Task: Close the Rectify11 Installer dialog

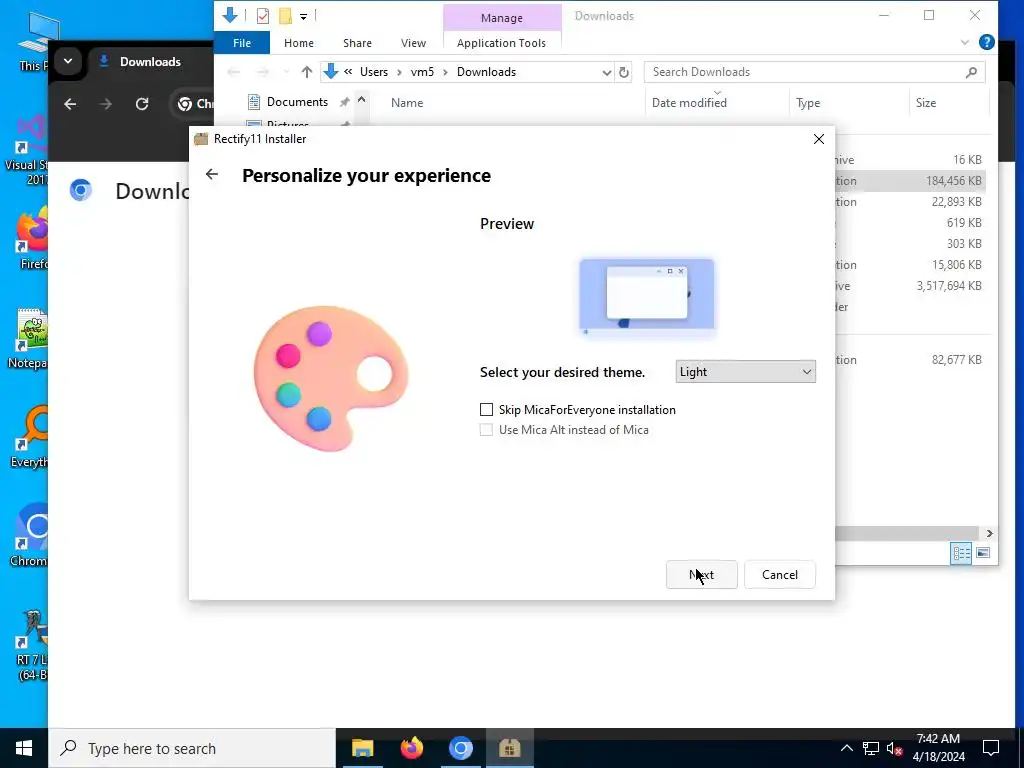Action: tap(818, 139)
